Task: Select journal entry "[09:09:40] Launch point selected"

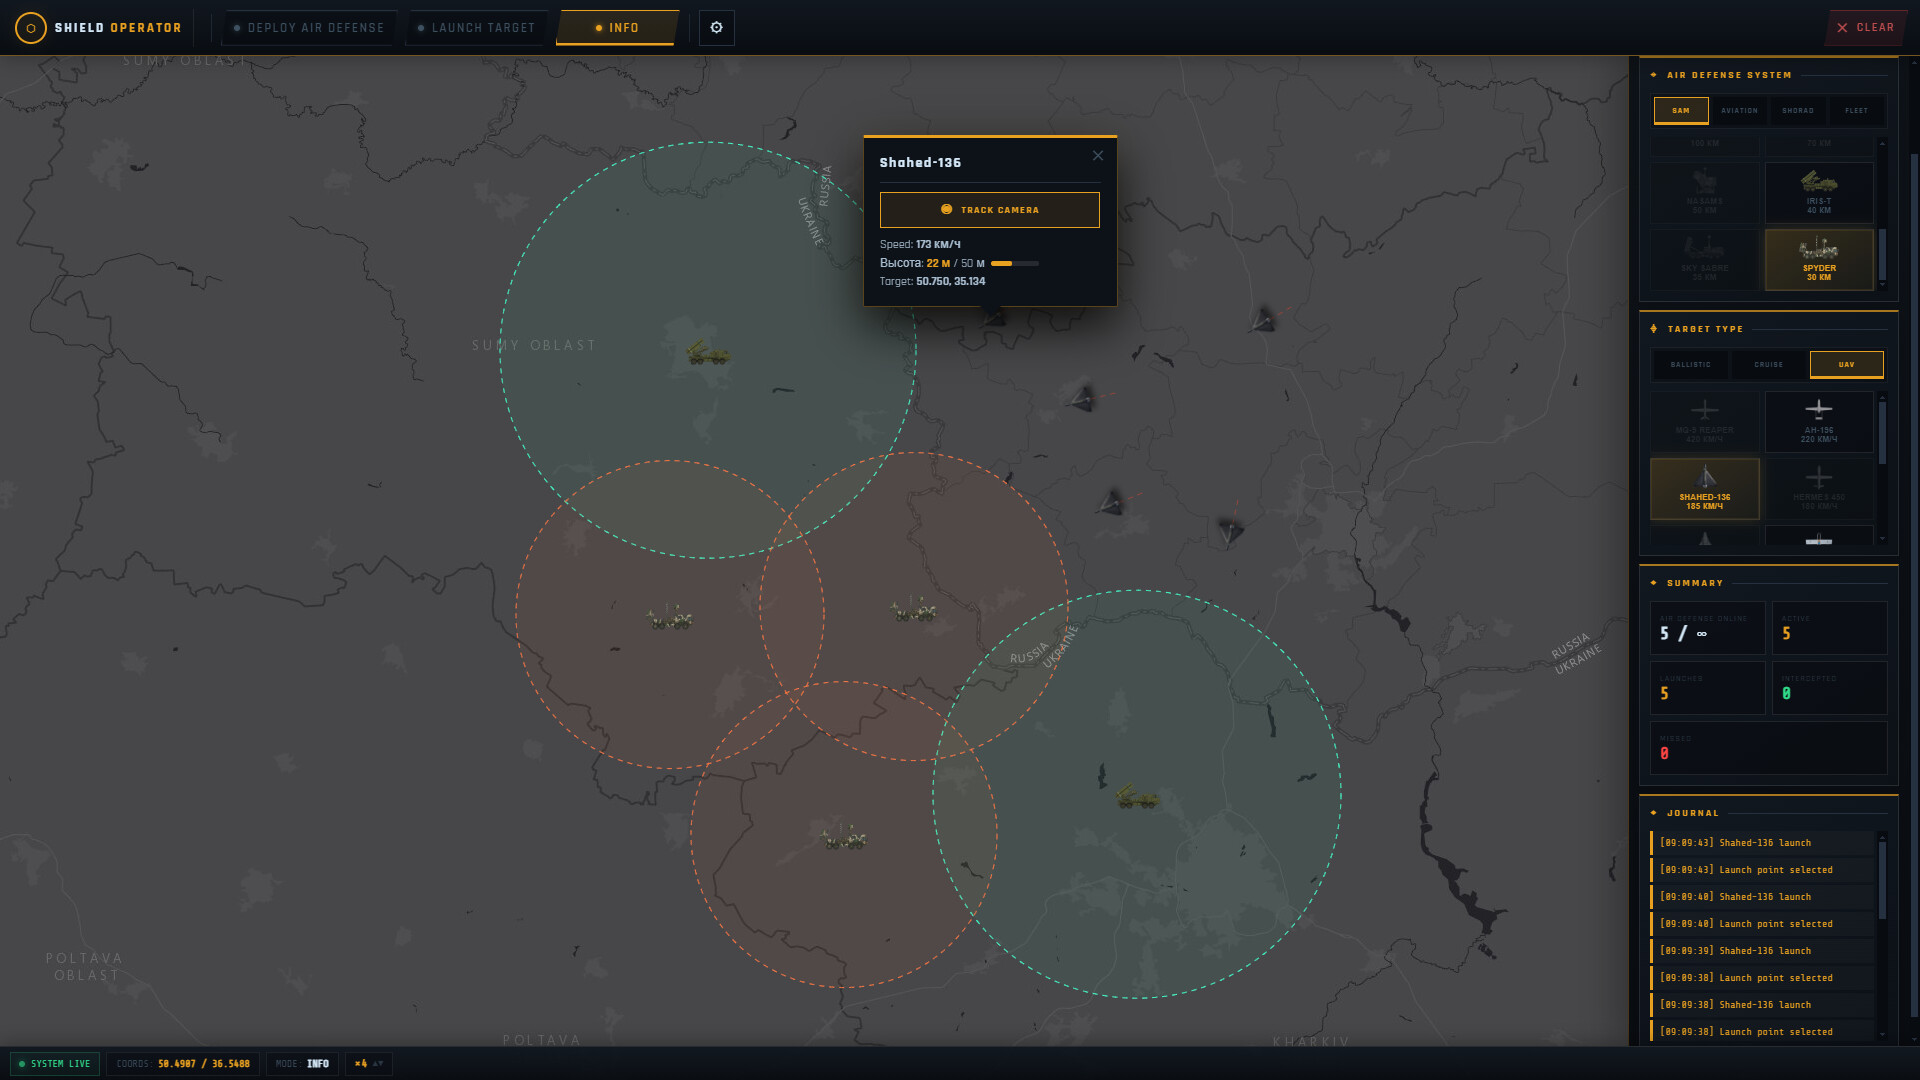Action: point(1762,924)
